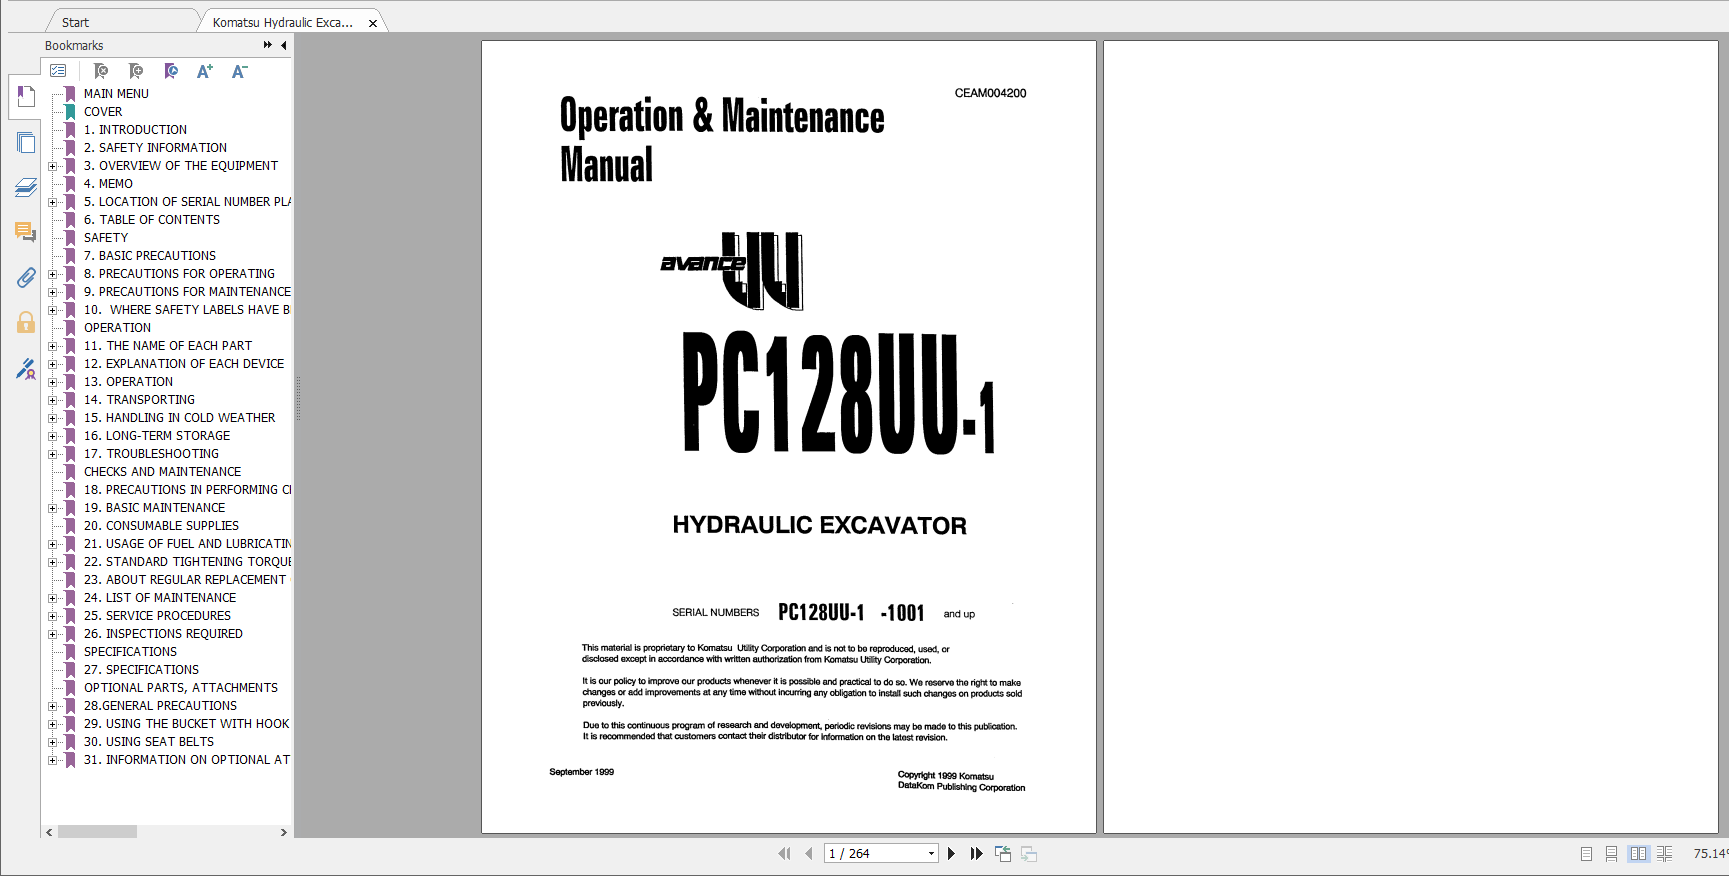Expand 19. BASIC MAINTENANCE bookmark node
This screenshot has height=880, width=1729.
[52, 508]
